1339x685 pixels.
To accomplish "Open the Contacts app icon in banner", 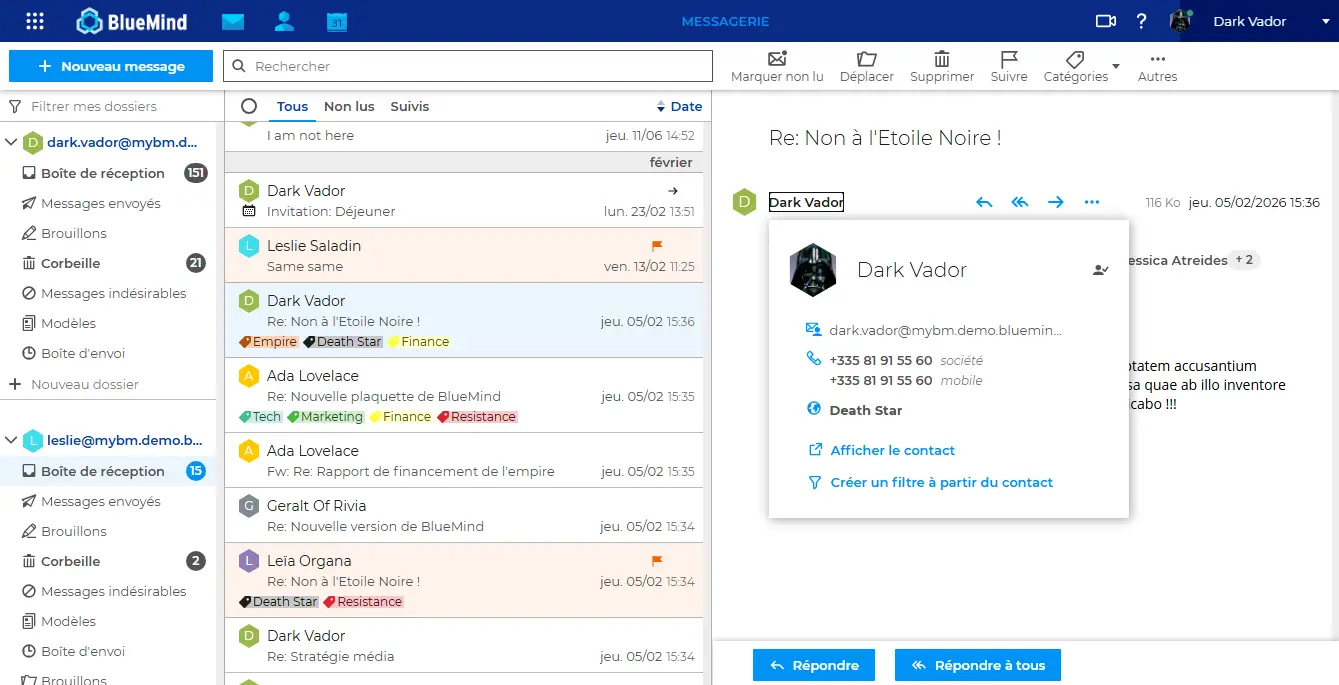I will coord(284,21).
